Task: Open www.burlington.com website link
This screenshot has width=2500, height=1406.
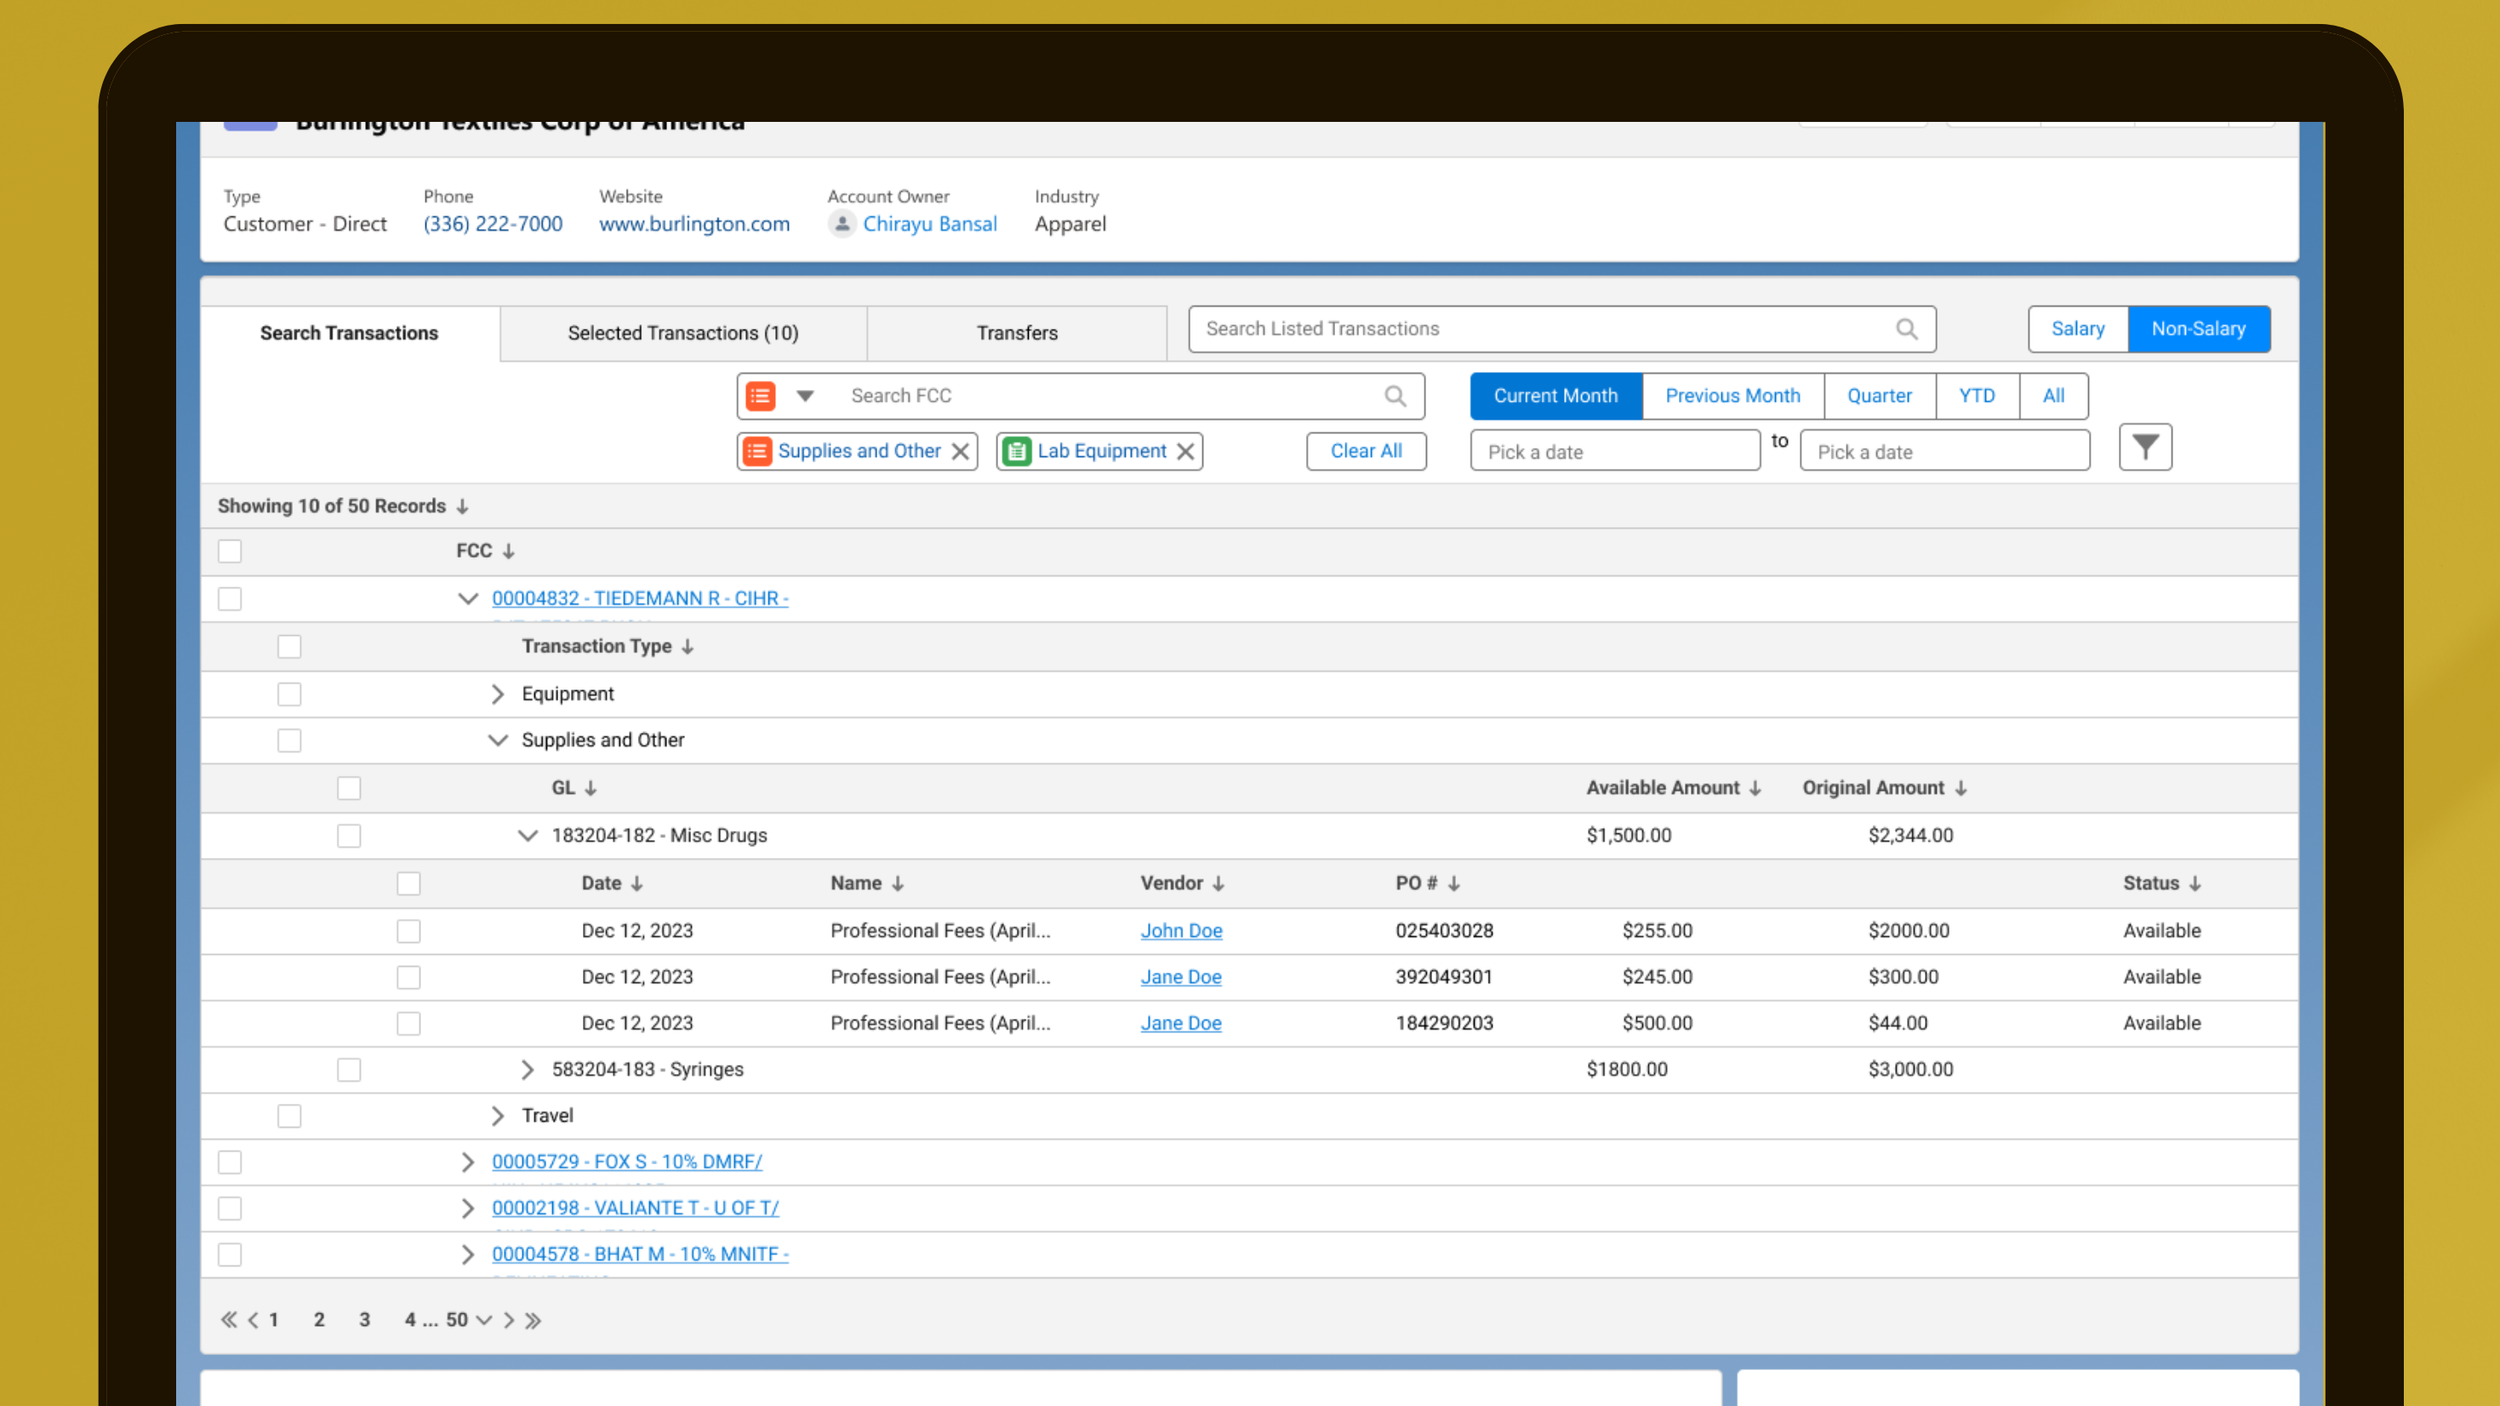Action: click(x=694, y=224)
